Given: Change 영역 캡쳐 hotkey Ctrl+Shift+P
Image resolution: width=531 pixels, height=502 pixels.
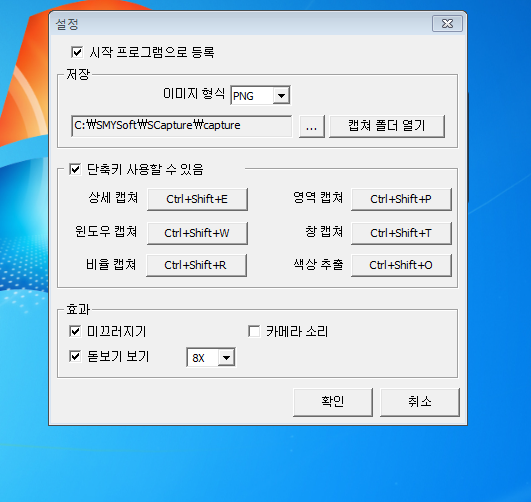Looking at the screenshot, I should click(401, 199).
